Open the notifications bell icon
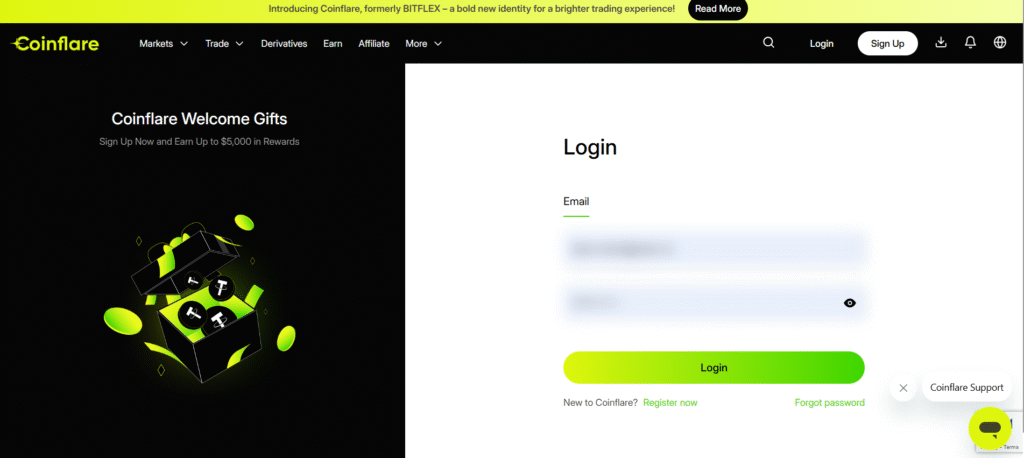The width and height of the screenshot is (1024, 458). [970, 43]
